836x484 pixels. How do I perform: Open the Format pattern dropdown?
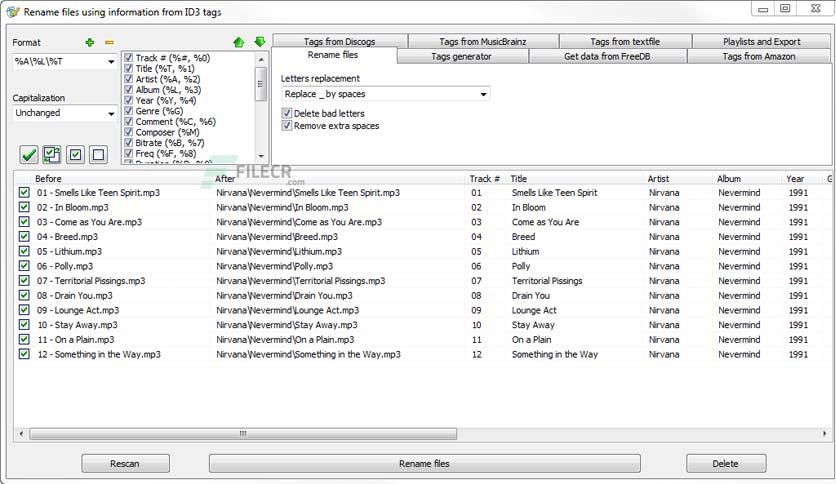click(111, 62)
